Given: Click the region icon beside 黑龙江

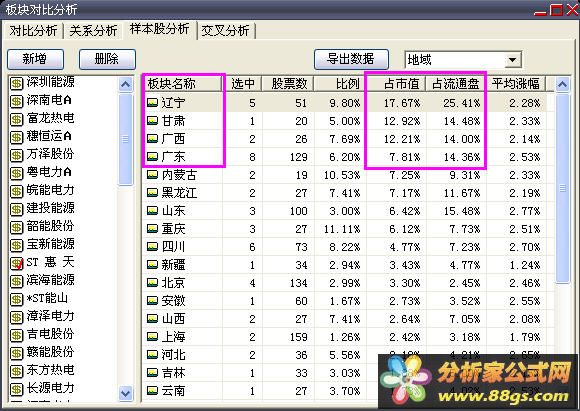Looking at the screenshot, I should click(x=152, y=193).
